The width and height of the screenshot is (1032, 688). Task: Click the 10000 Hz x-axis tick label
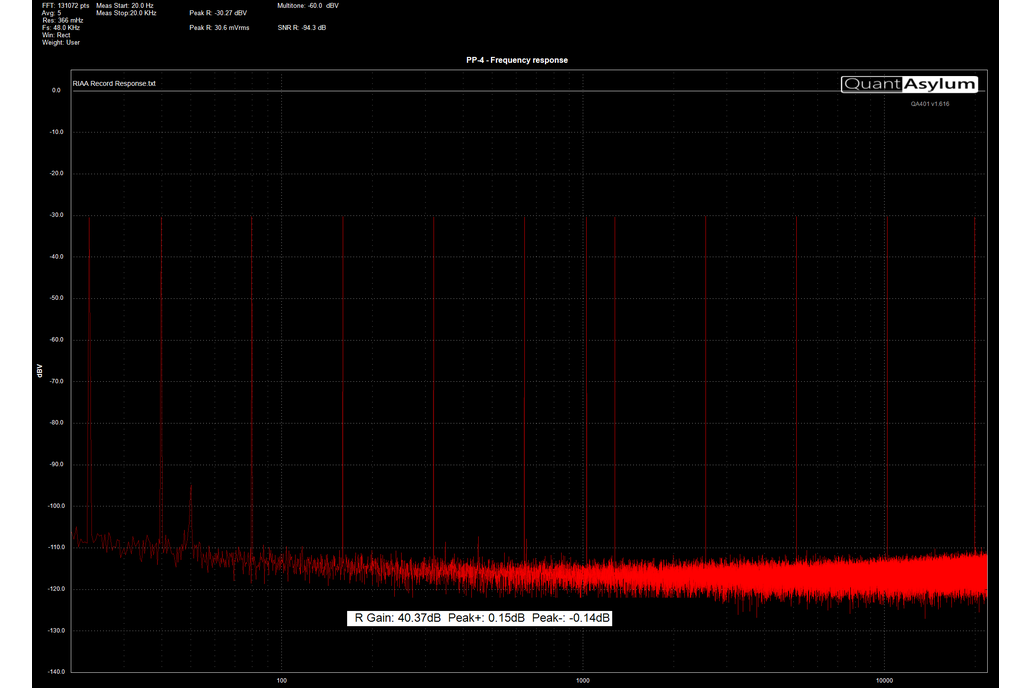point(884,681)
